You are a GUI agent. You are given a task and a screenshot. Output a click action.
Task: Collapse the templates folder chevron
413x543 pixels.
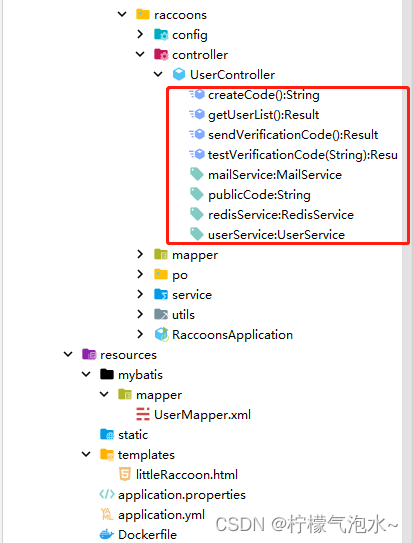tap(86, 454)
